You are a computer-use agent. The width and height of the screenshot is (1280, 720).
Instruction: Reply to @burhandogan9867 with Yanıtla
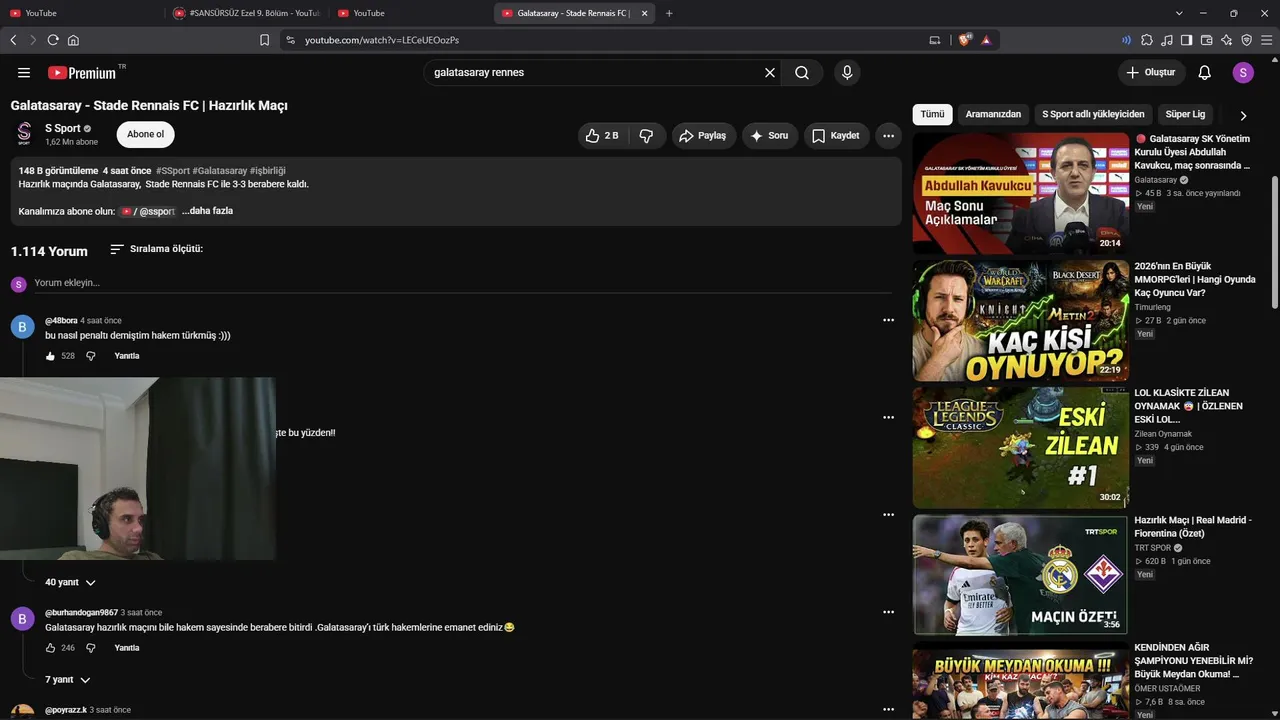click(127, 648)
